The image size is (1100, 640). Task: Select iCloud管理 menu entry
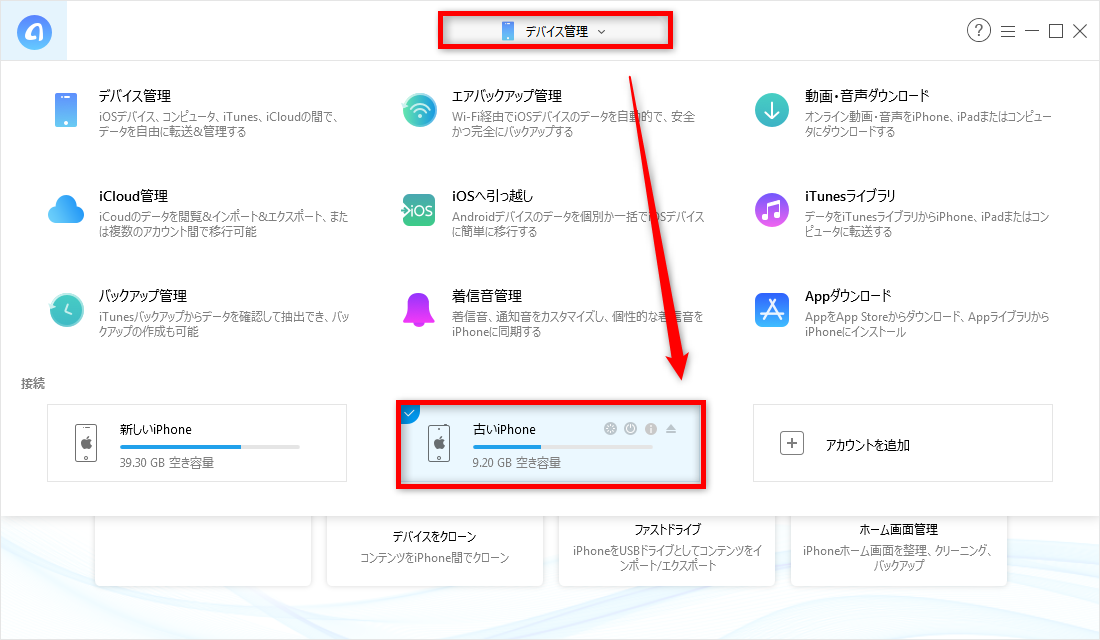[x=133, y=196]
